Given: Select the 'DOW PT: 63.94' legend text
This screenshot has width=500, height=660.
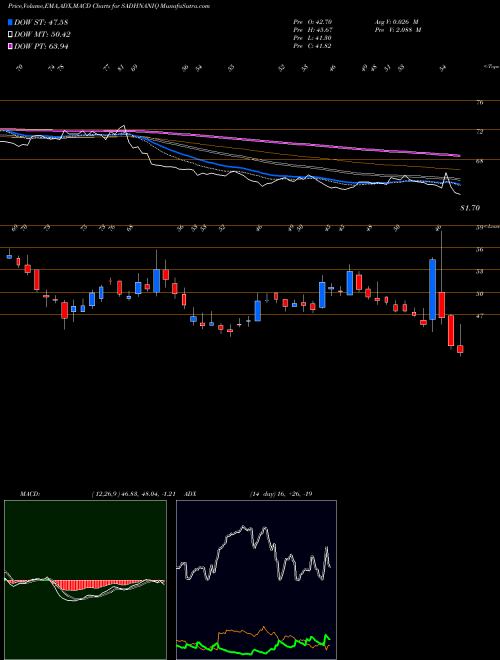Looking at the screenshot, I should click(41, 46).
